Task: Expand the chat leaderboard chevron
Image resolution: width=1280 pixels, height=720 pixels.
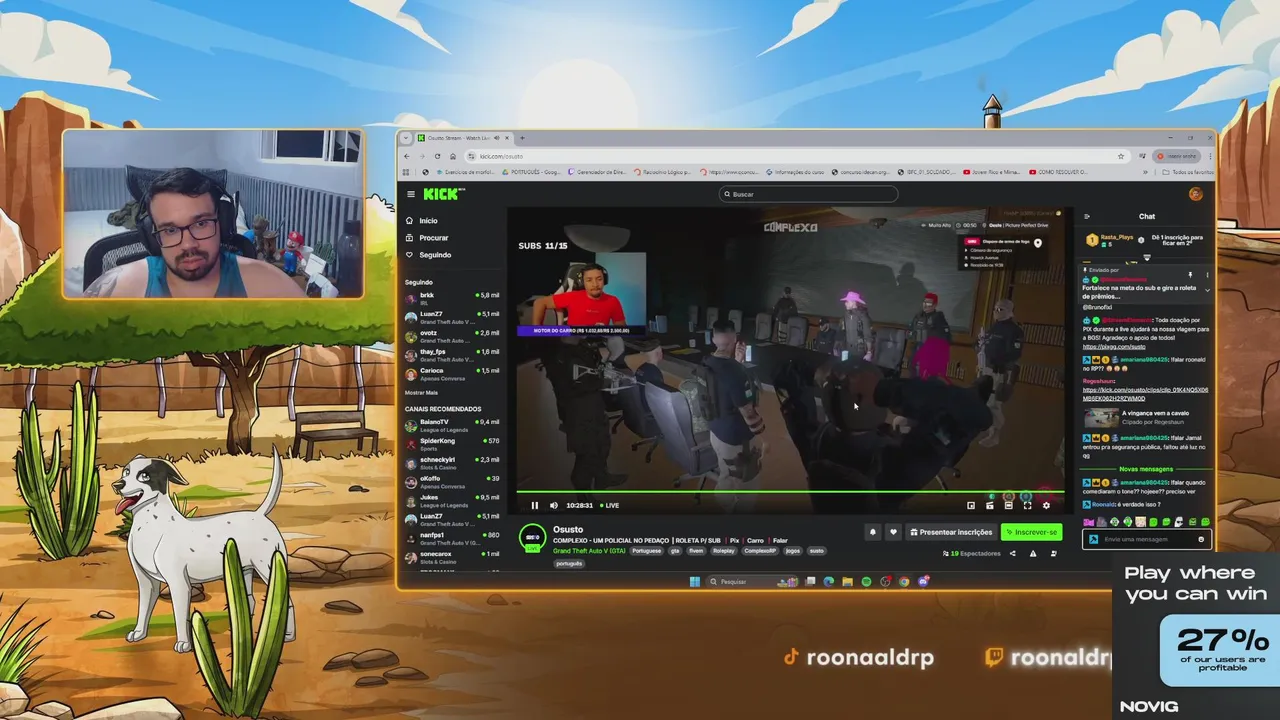Action: 1147,258
